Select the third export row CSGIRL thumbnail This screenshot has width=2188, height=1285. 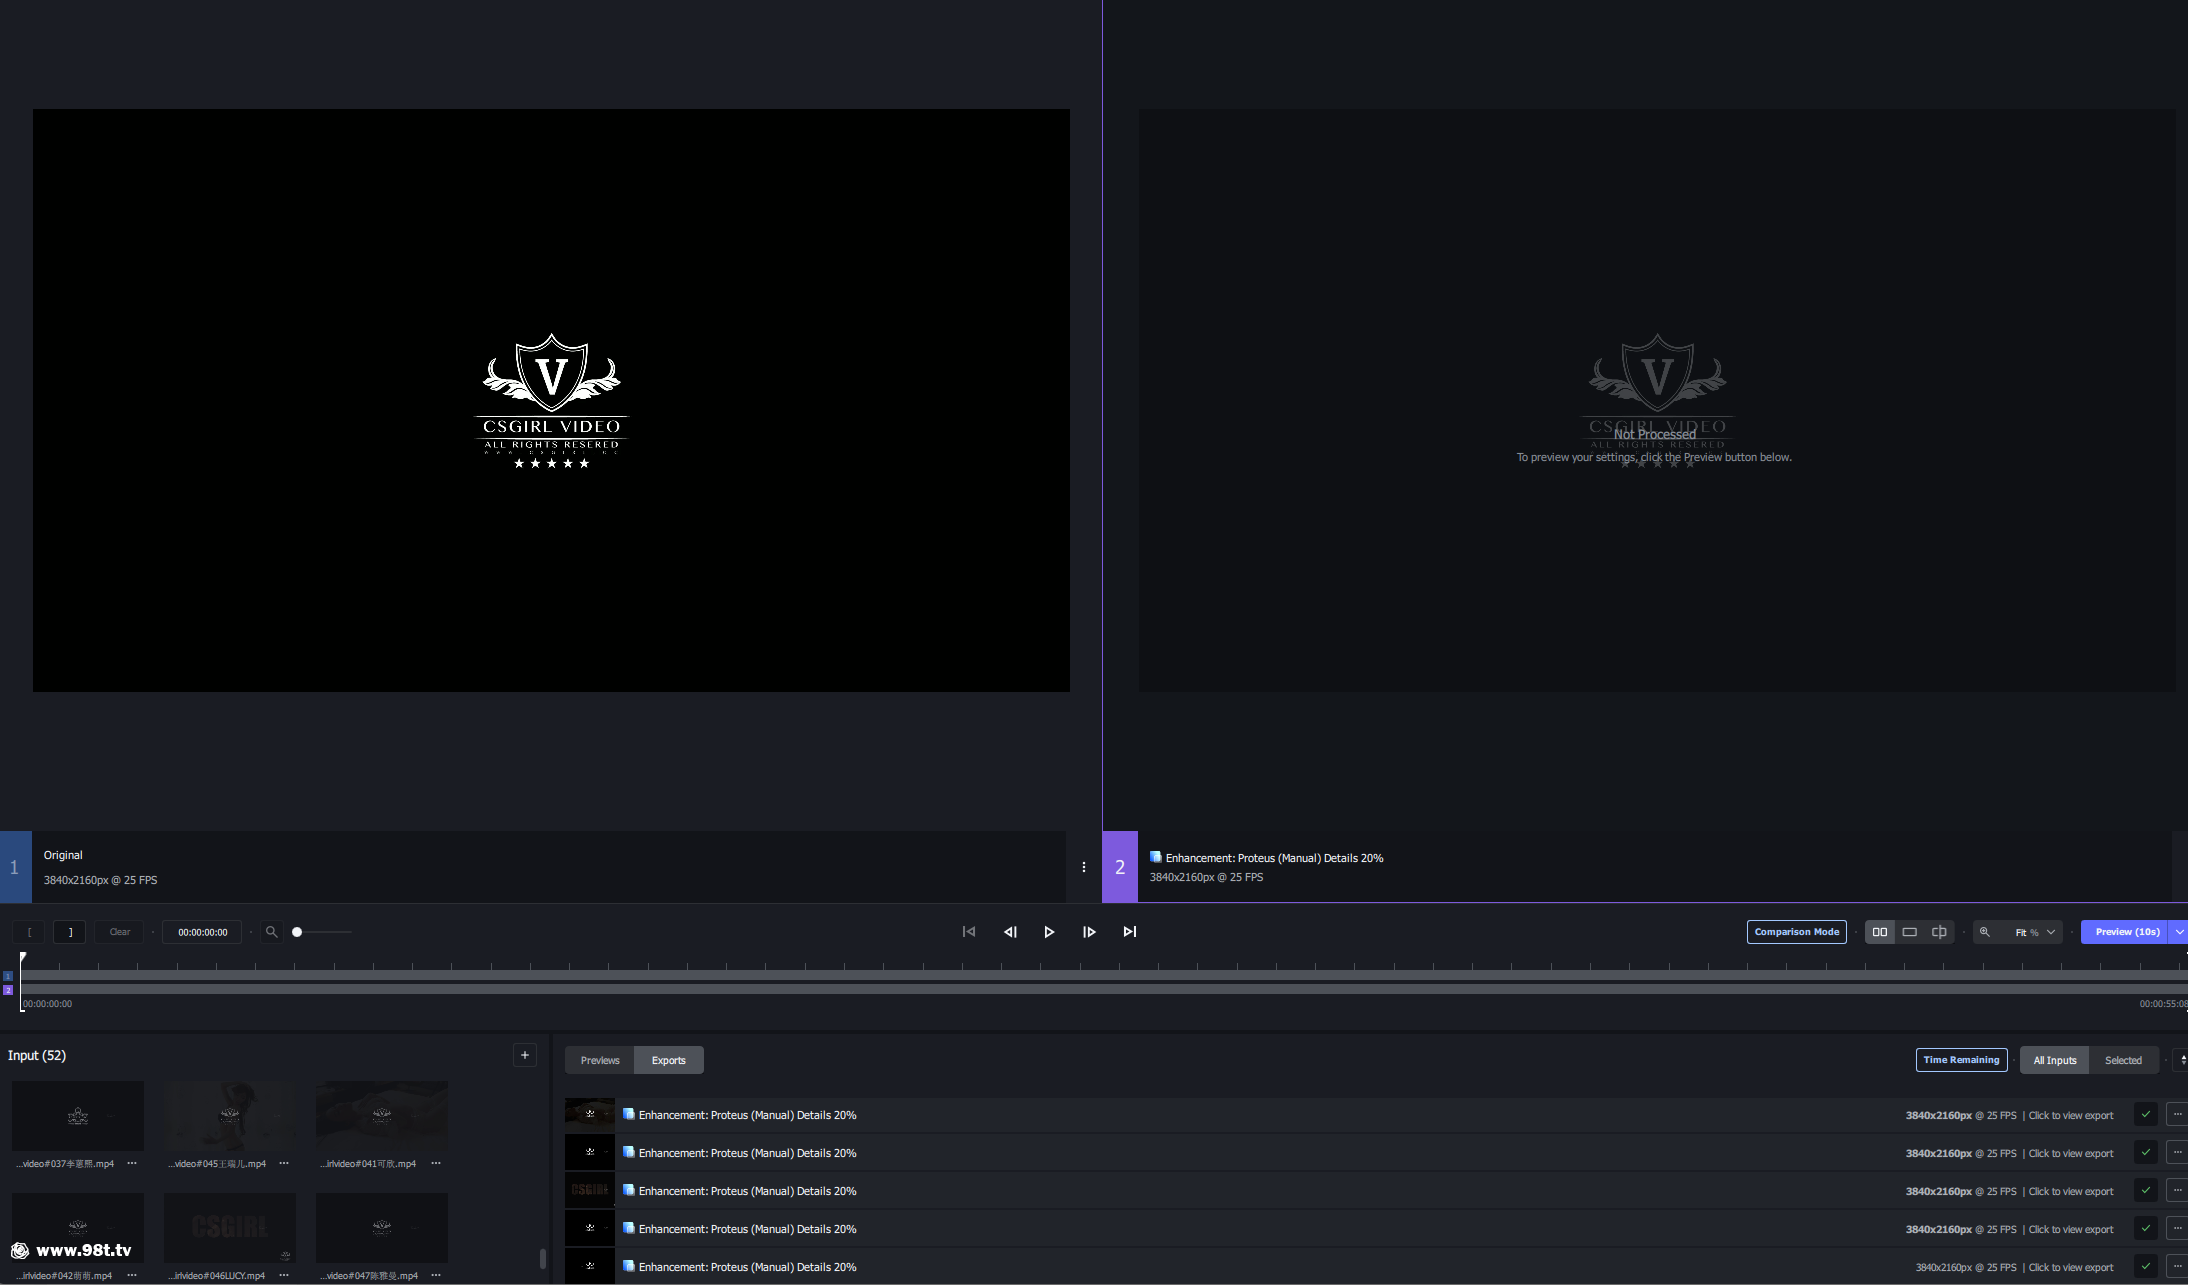coord(590,1190)
